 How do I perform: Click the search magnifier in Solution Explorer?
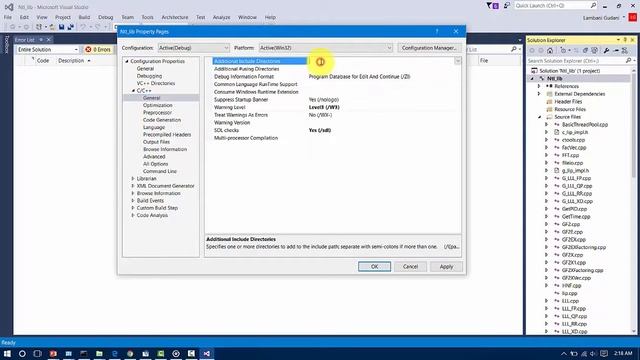click(629, 60)
